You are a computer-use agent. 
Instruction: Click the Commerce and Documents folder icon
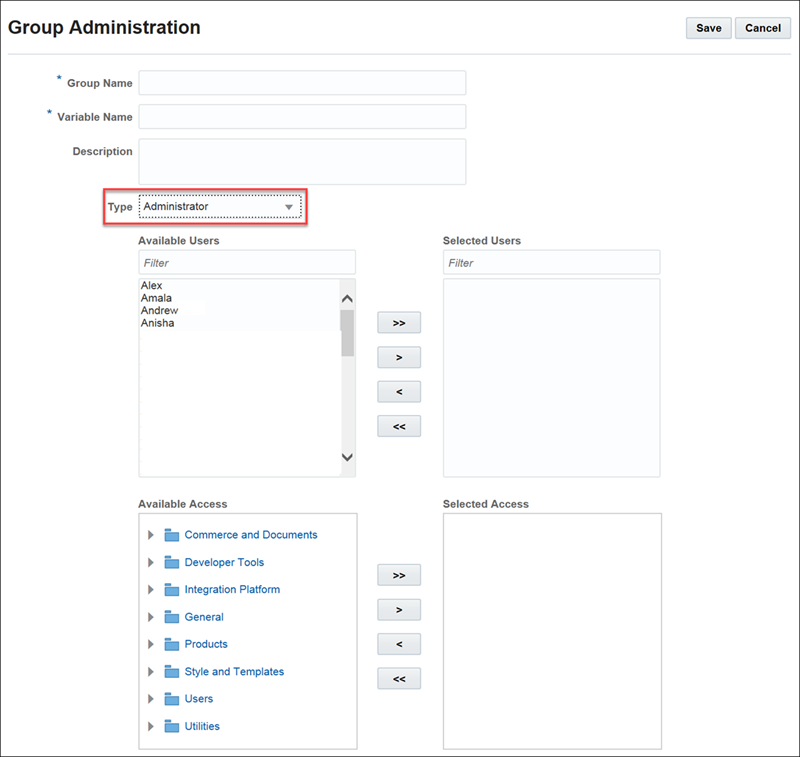(171, 535)
